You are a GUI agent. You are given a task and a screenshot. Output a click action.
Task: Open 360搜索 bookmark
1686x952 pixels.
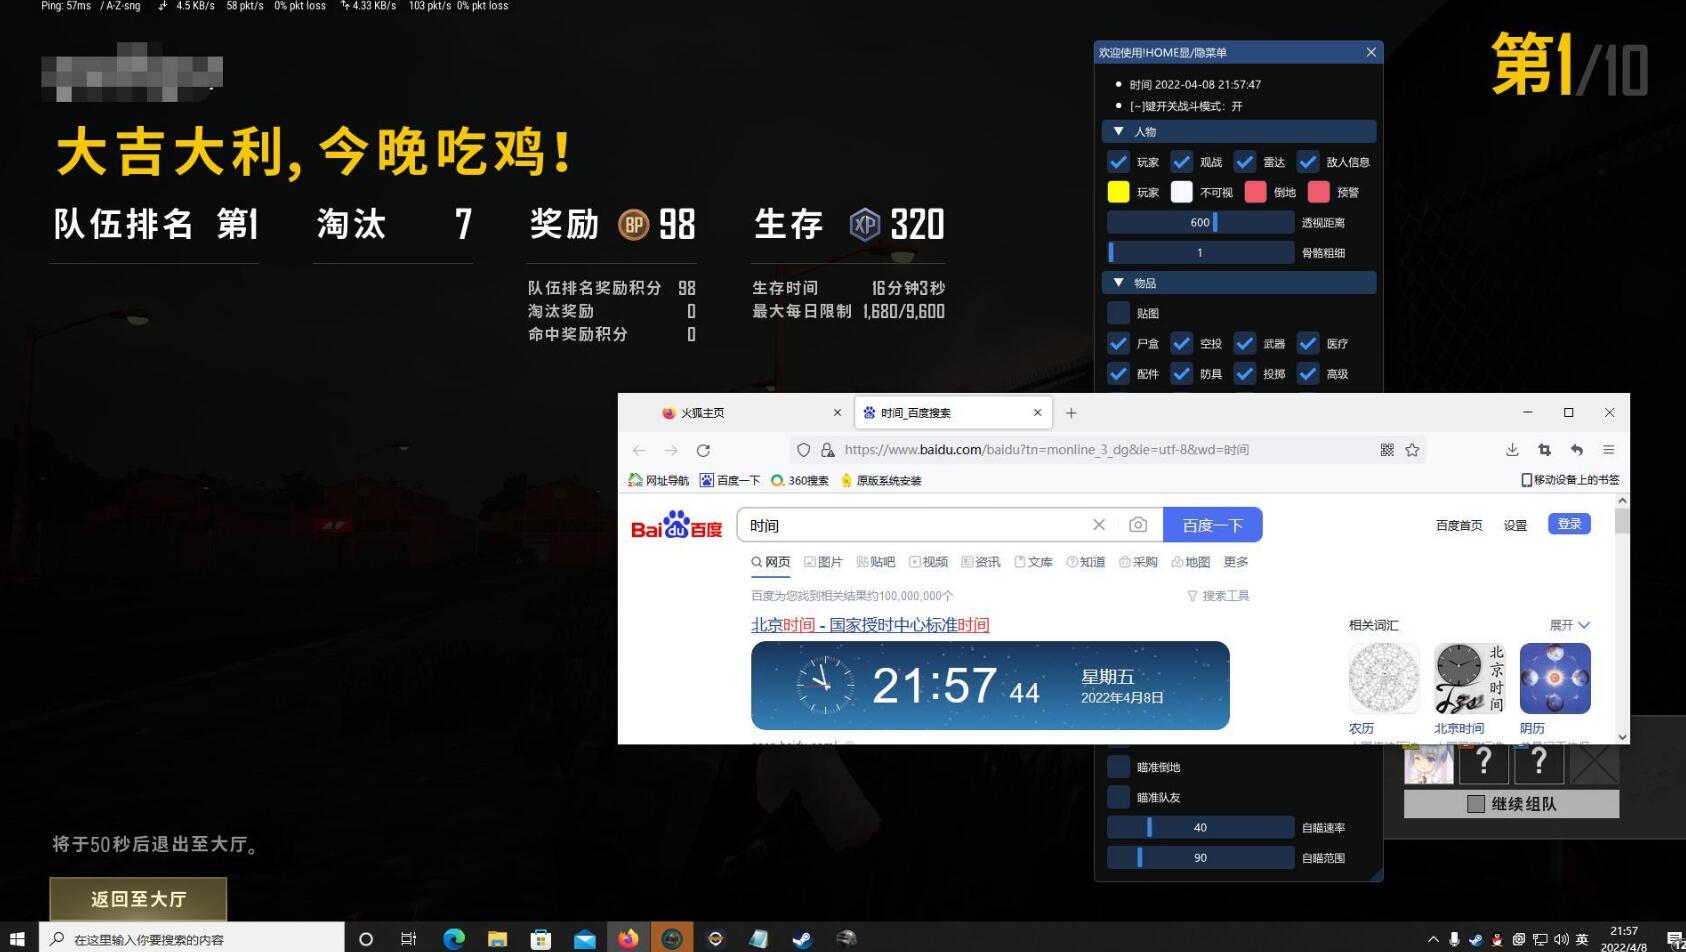click(x=799, y=481)
